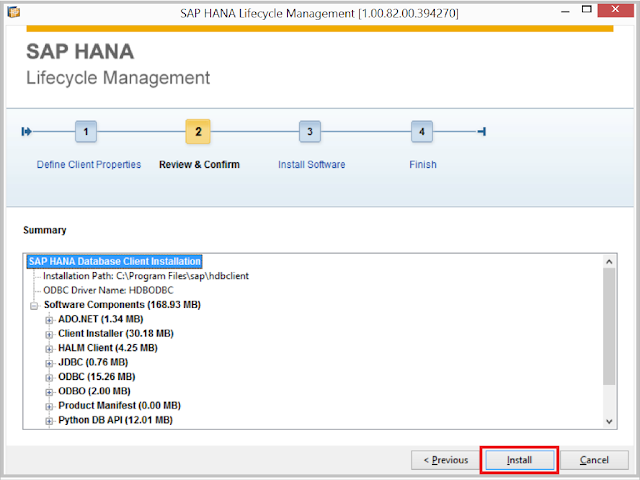Click the wizard end marker icon
The image size is (640, 480).
pos(482,131)
